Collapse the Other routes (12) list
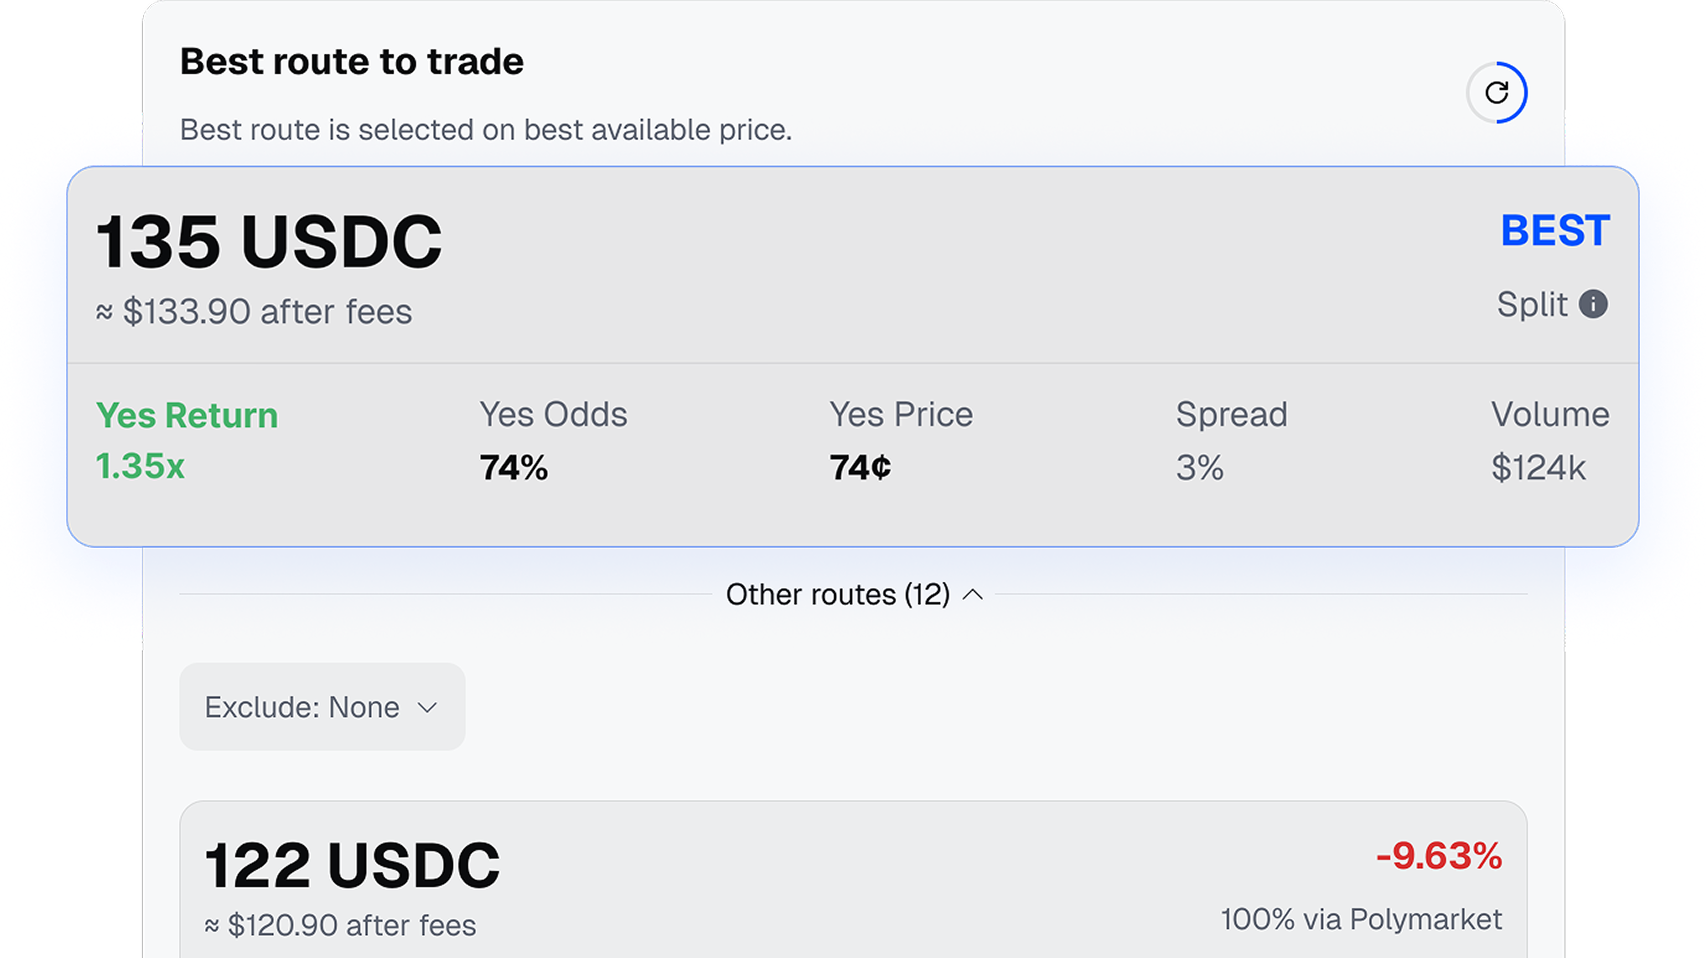 [854, 595]
